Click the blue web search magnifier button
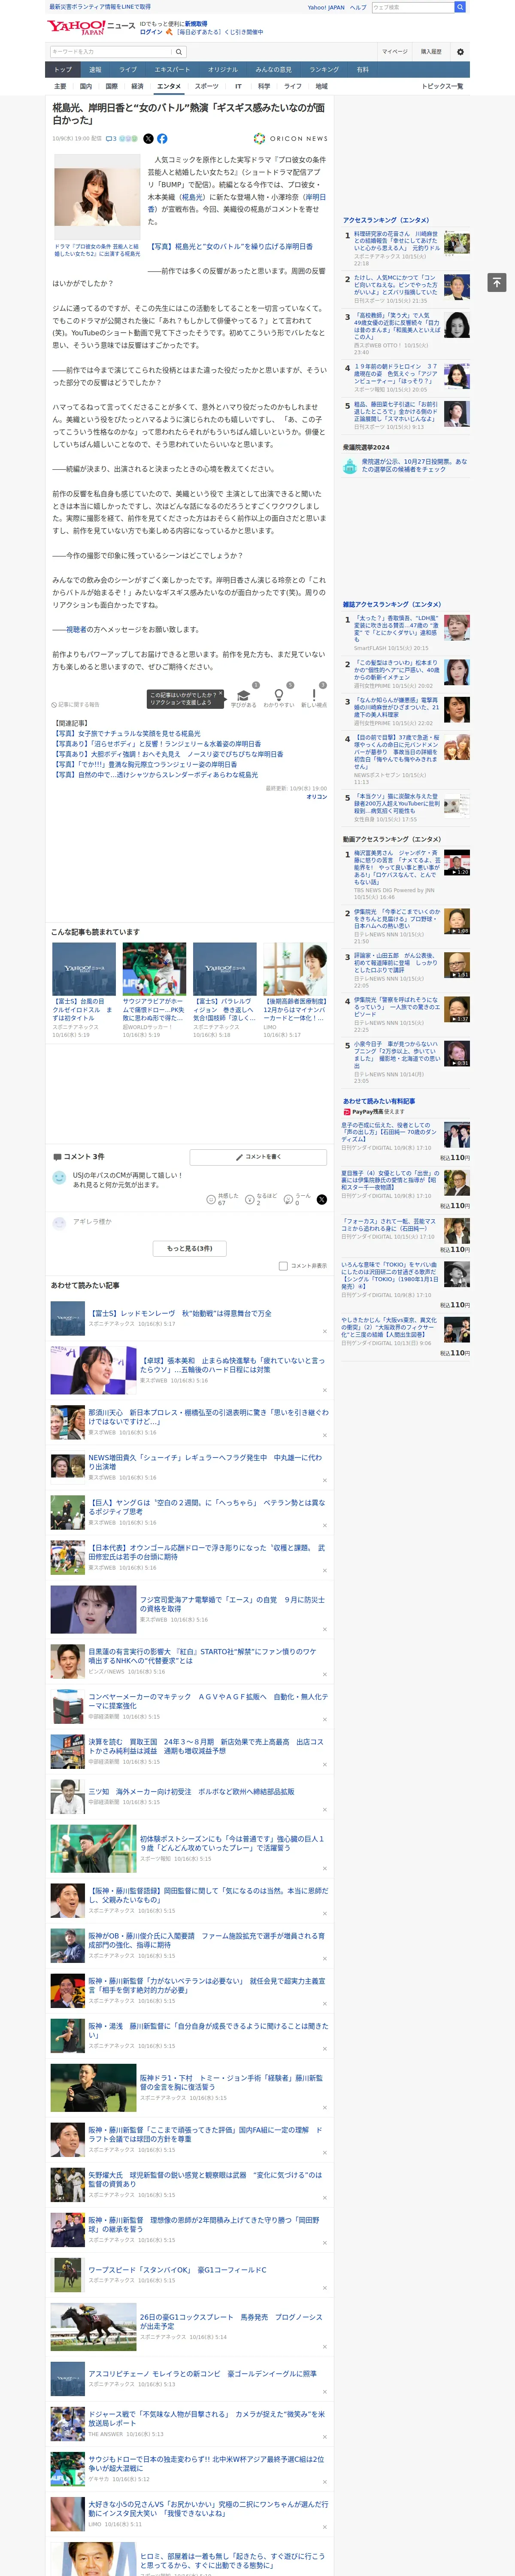Image resolution: width=515 pixels, height=2576 pixels. [460, 7]
